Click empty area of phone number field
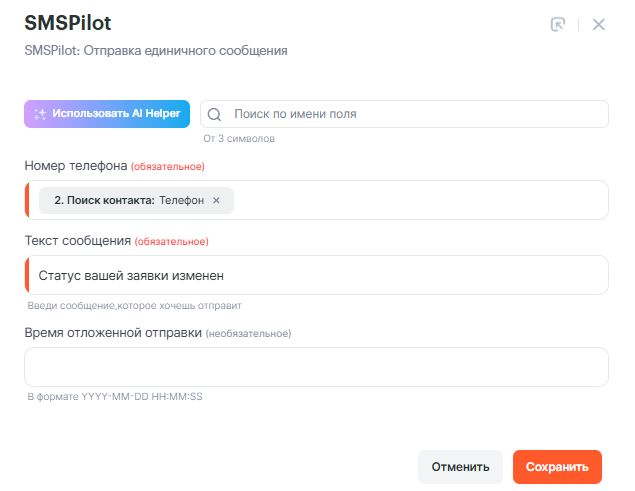The height and width of the screenshot is (491, 635). click(420, 200)
